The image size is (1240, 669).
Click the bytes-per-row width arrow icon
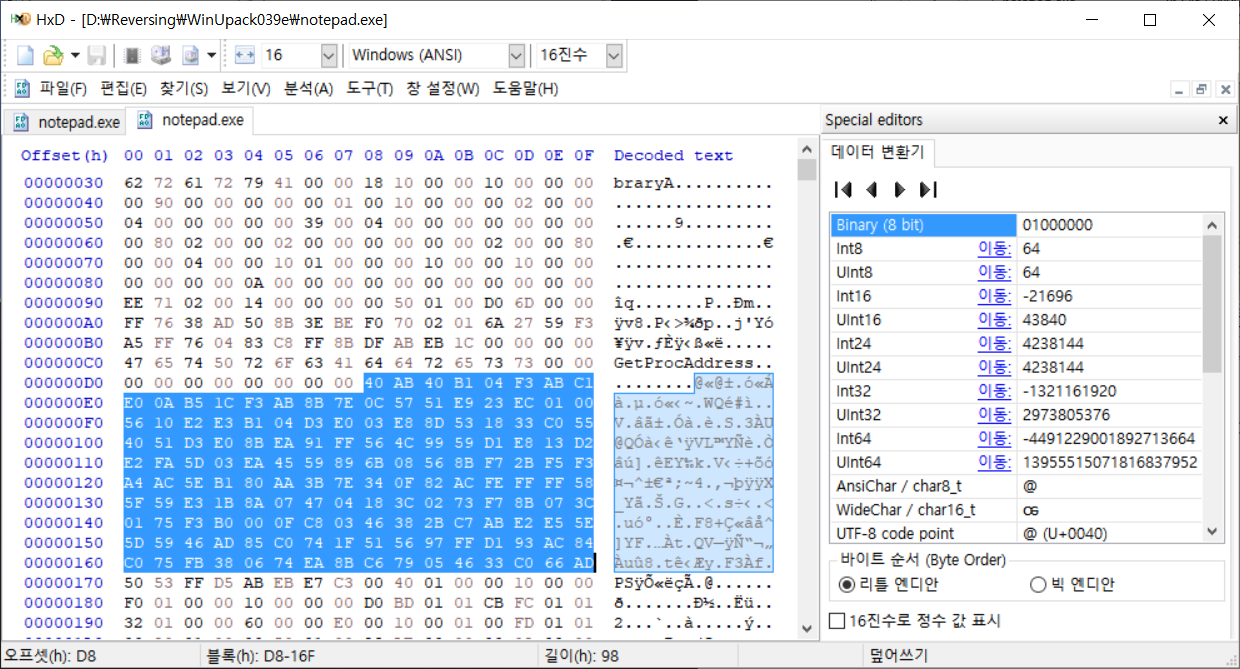[x=244, y=55]
